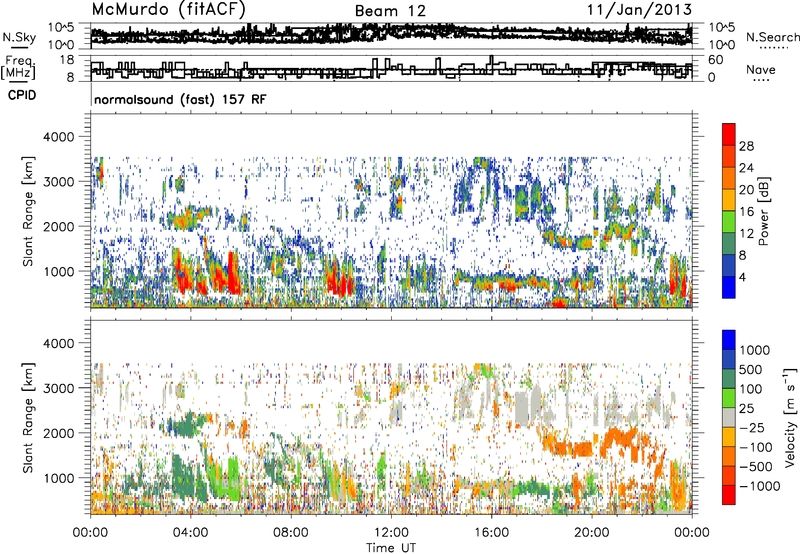Click the '04:00' time tick label

[190, 533]
